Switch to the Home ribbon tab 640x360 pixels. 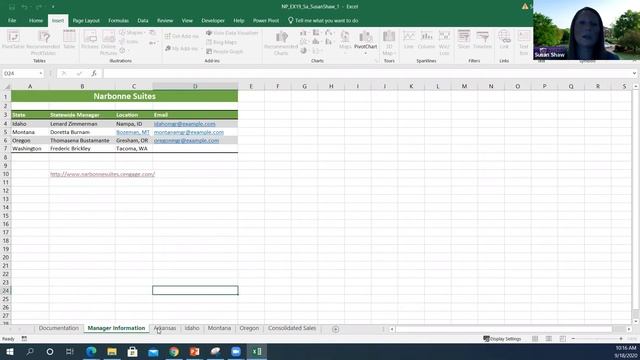click(36, 20)
